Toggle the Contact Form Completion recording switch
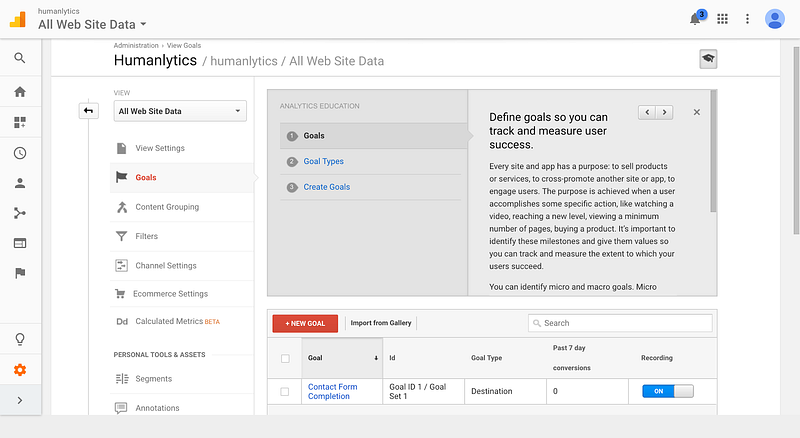The height and width of the screenshot is (438, 800). tap(667, 391)
